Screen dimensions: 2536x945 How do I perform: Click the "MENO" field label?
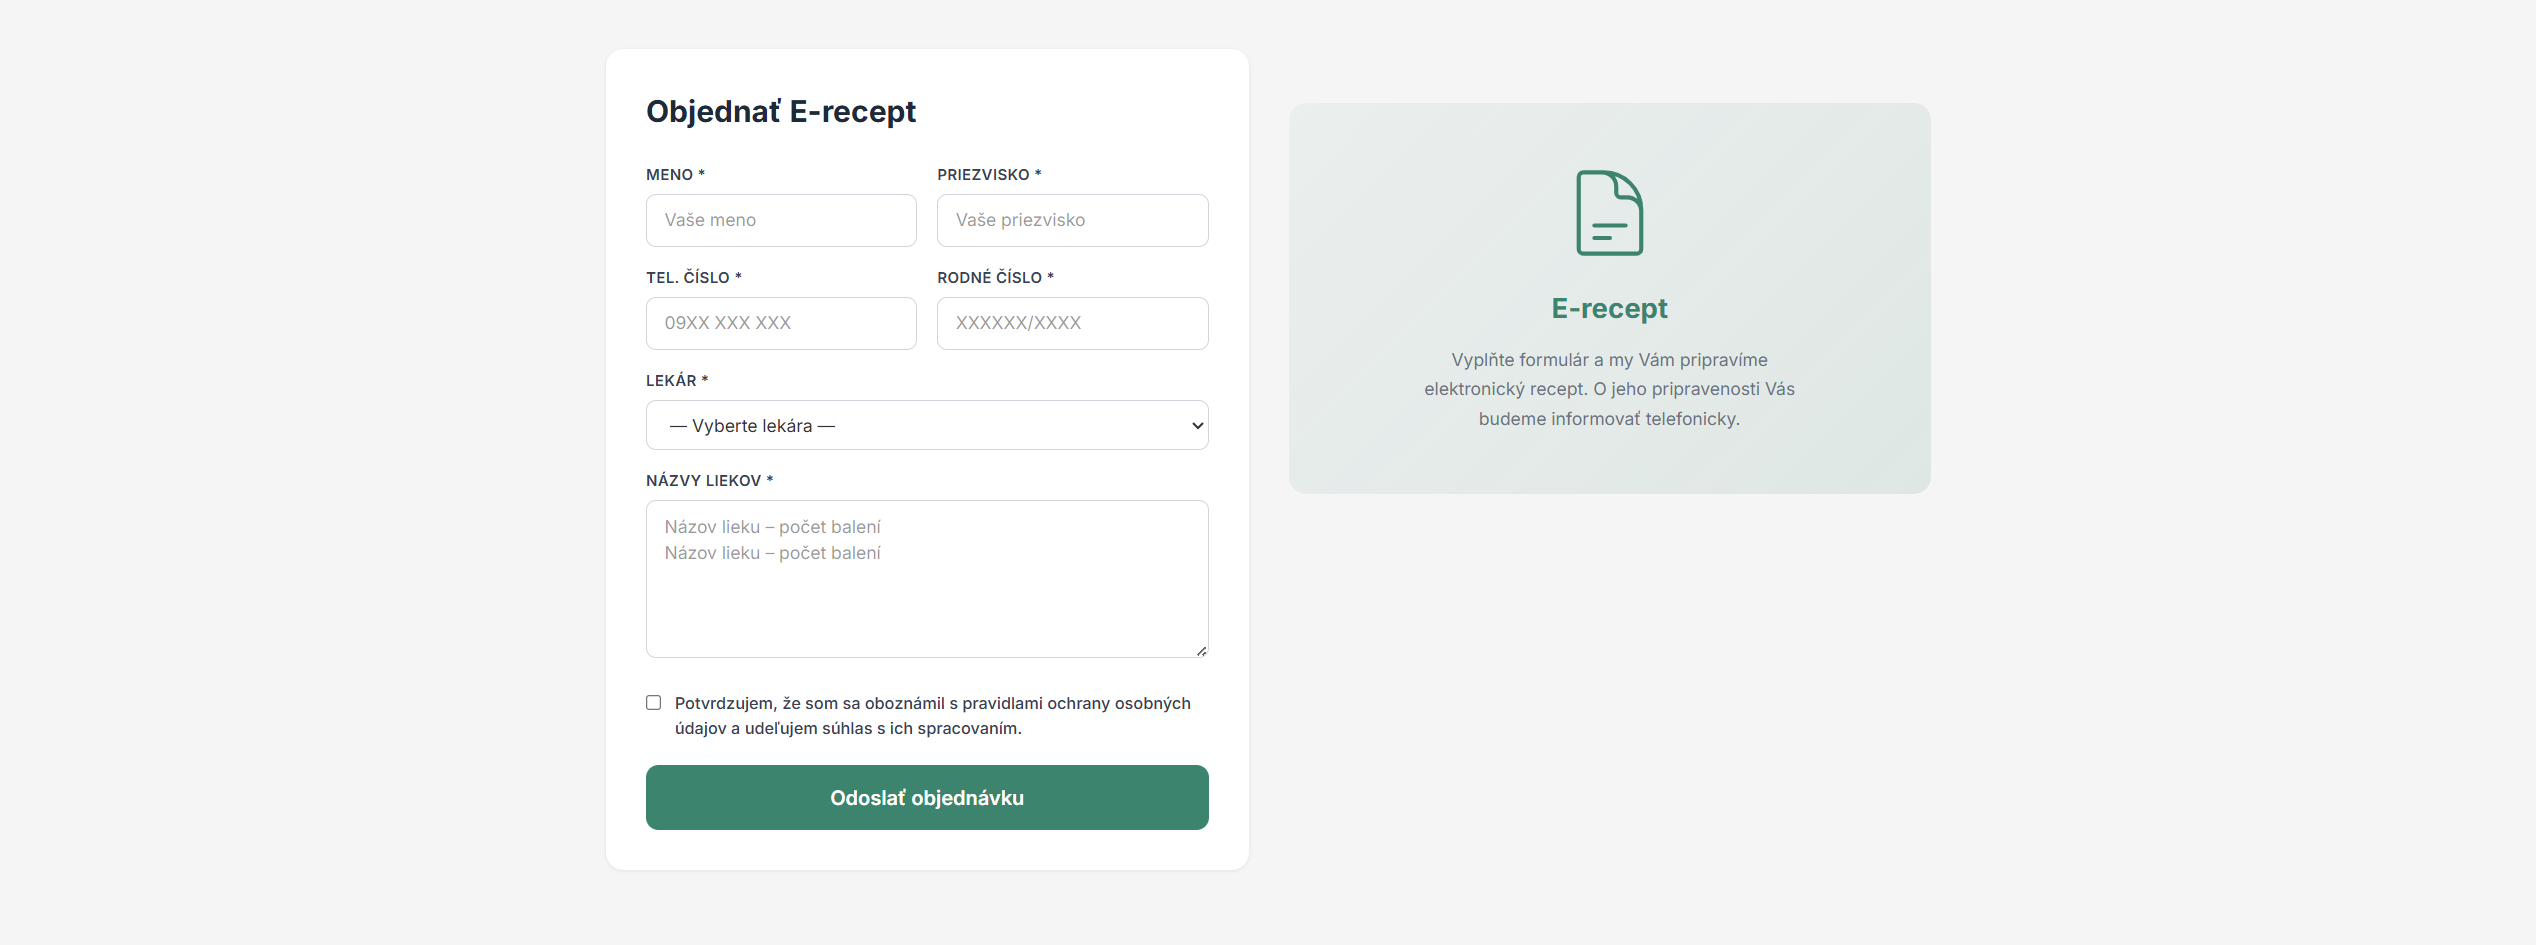tap(670, 175)
